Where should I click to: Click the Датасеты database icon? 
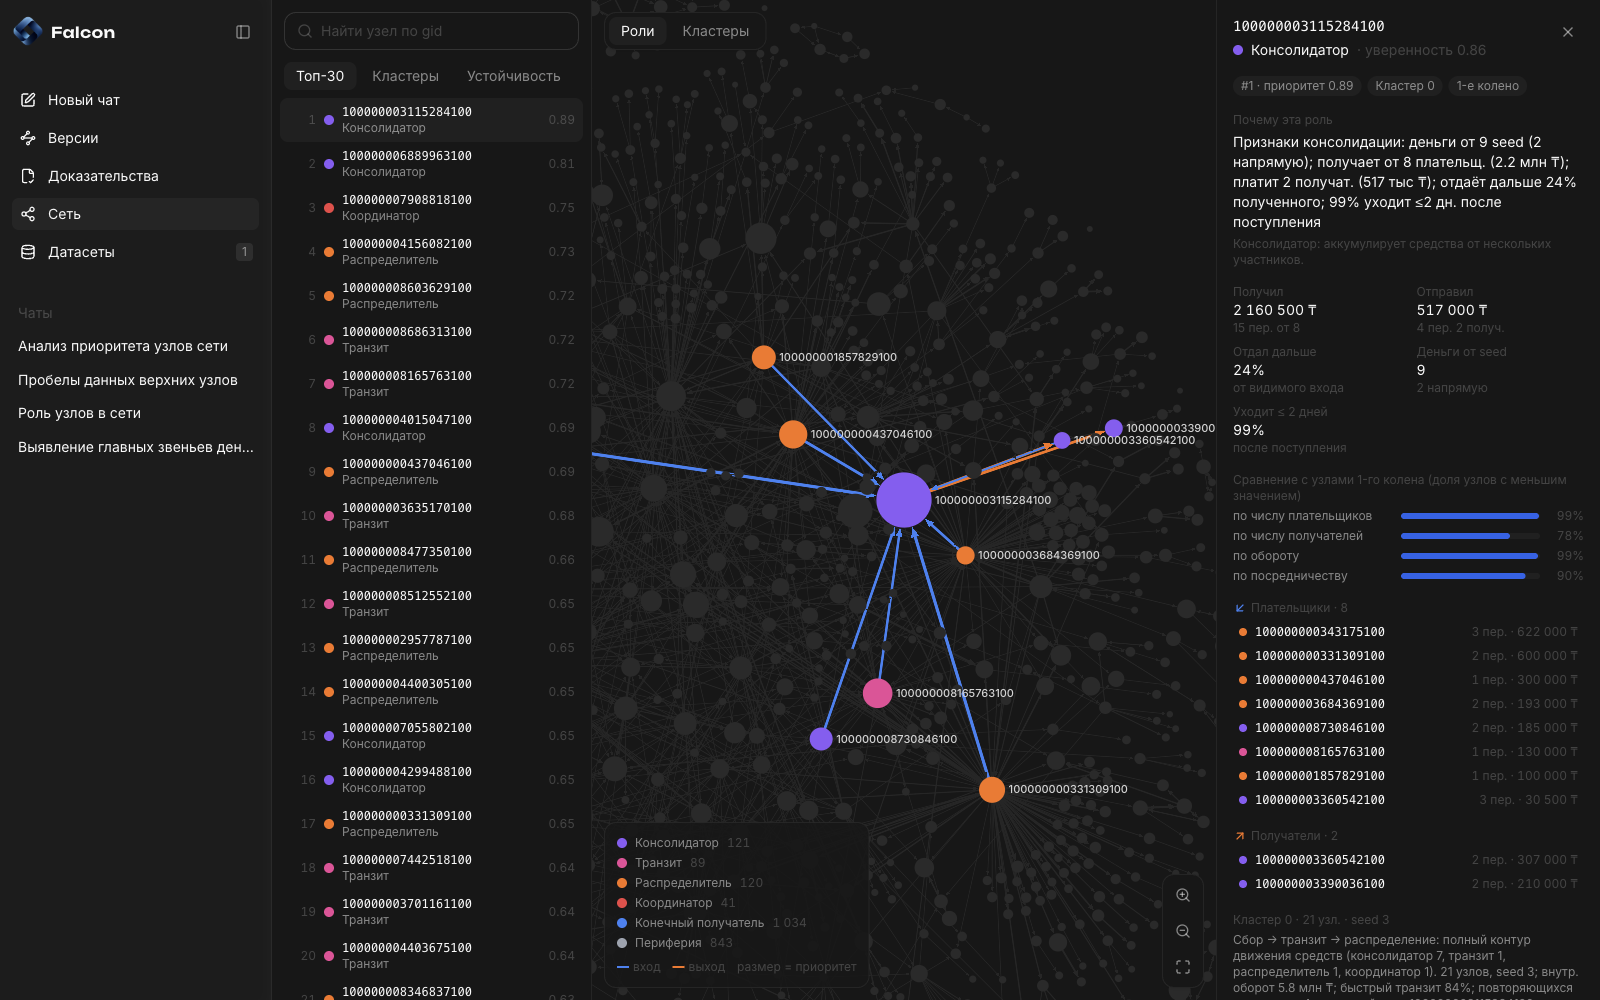click(x=28, y=252)
